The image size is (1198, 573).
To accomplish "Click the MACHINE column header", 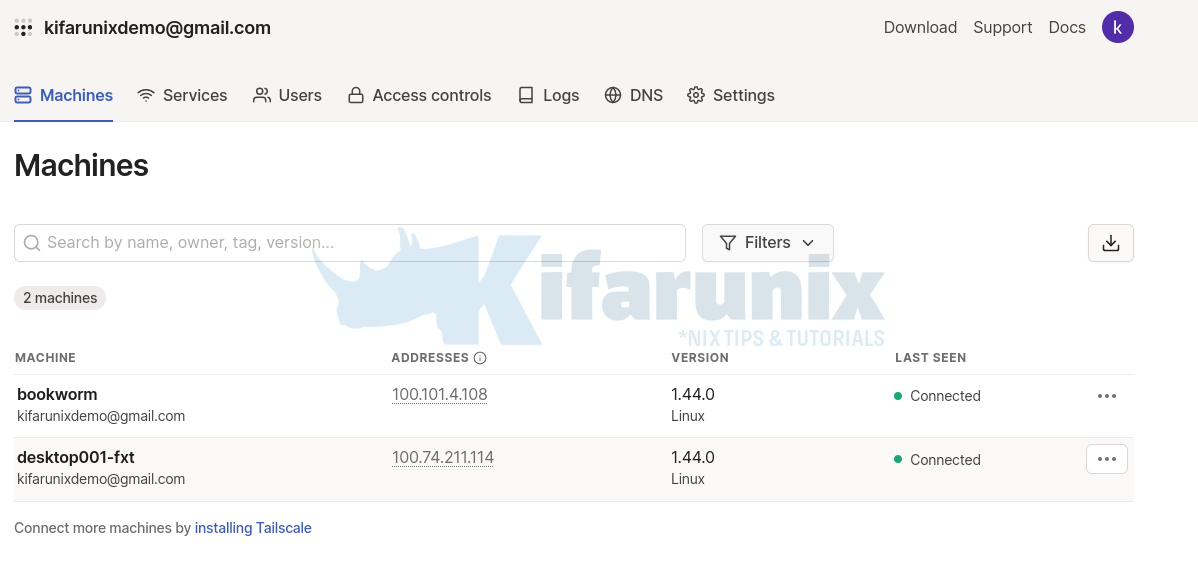I will point(45,358).
